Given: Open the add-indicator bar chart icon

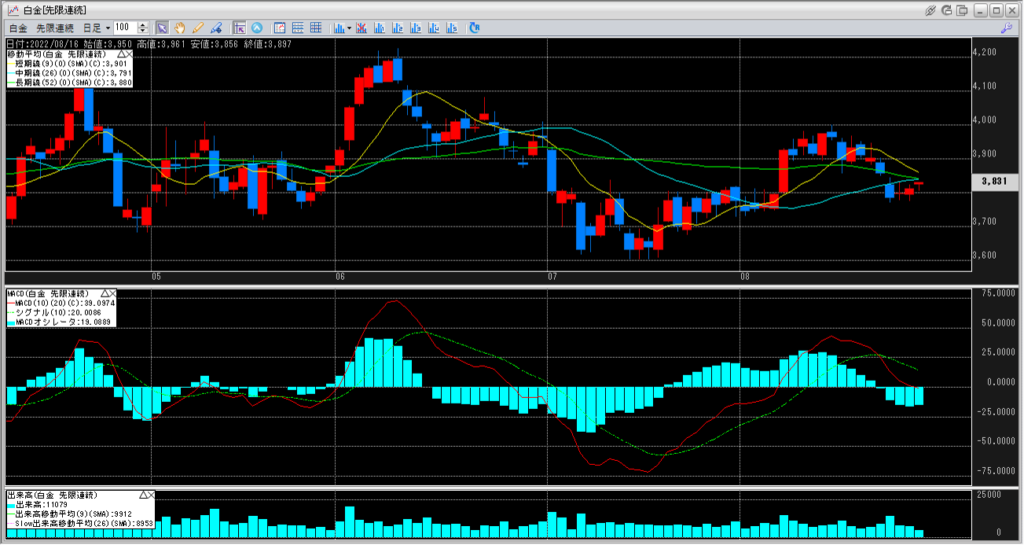Looking at the screenshot, I should (339, 28).
